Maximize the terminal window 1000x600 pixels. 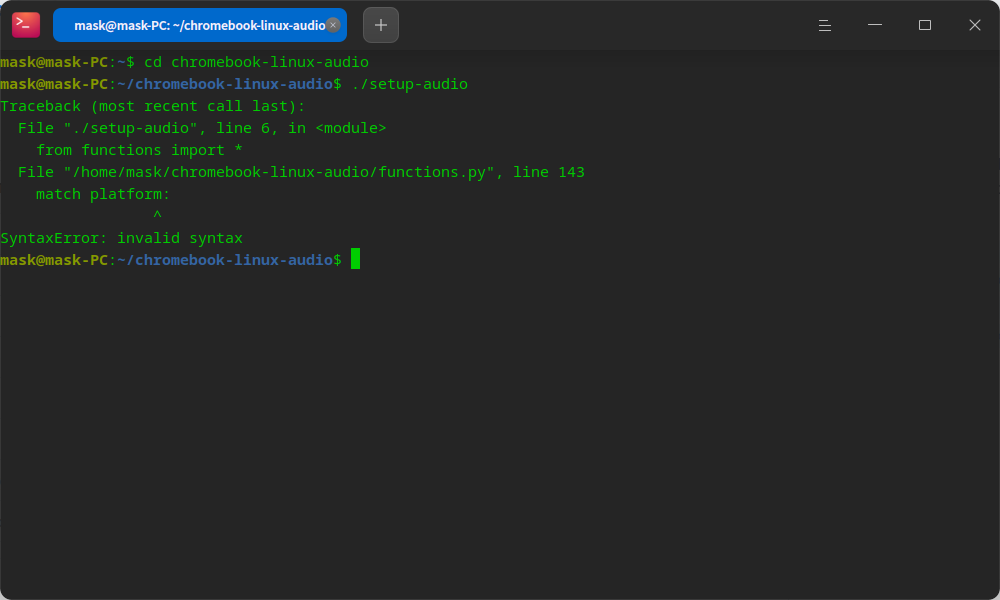[925, 25]
